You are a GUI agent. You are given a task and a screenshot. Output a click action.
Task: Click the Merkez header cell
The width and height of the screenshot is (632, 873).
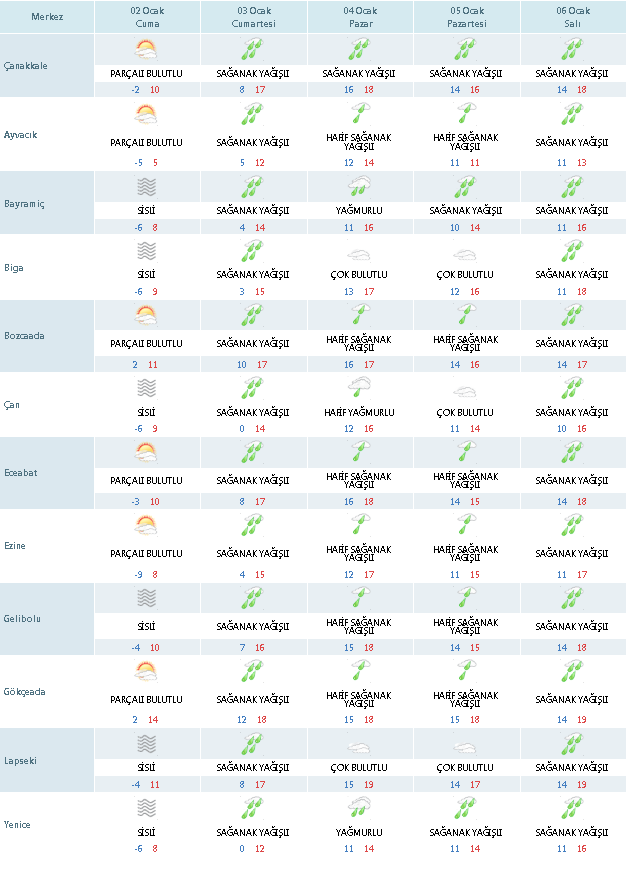[47, 17]
